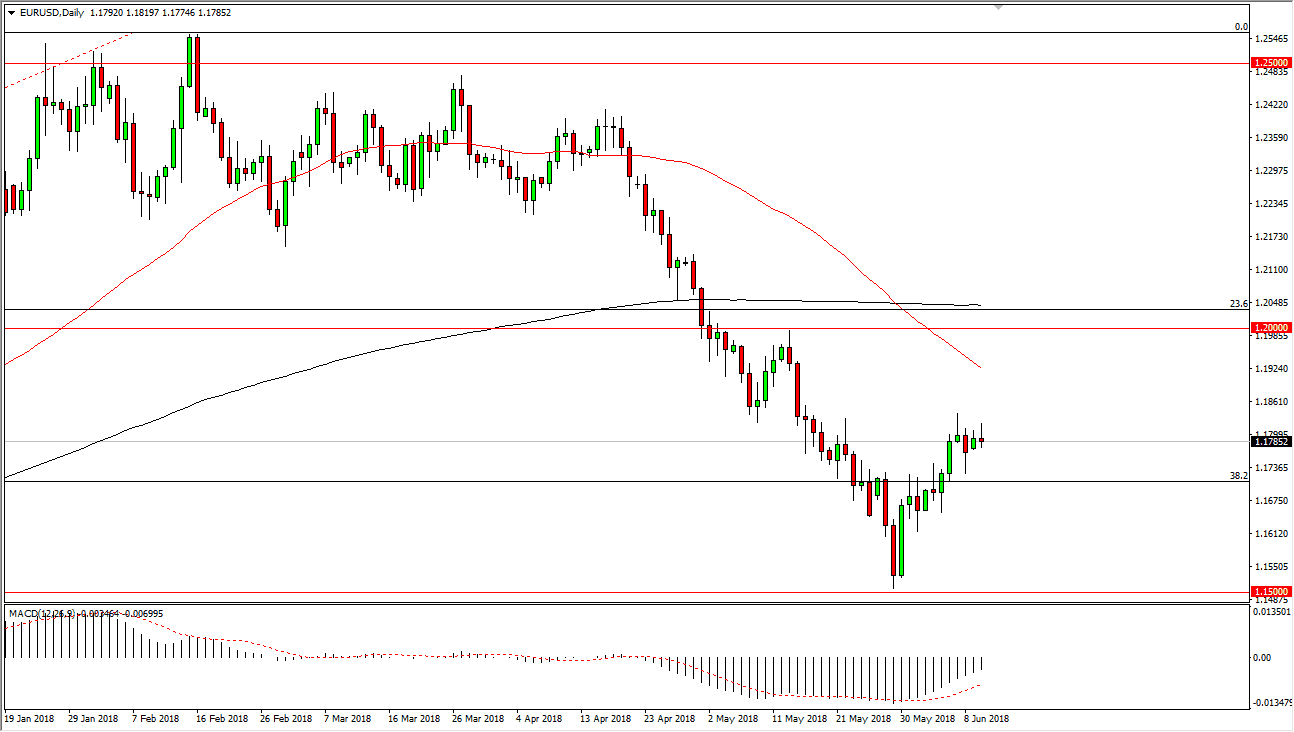Viewport: 1294px width, 732px height.
Task: Select the MACD(12,26,9) indicator label
Action: 40,610
